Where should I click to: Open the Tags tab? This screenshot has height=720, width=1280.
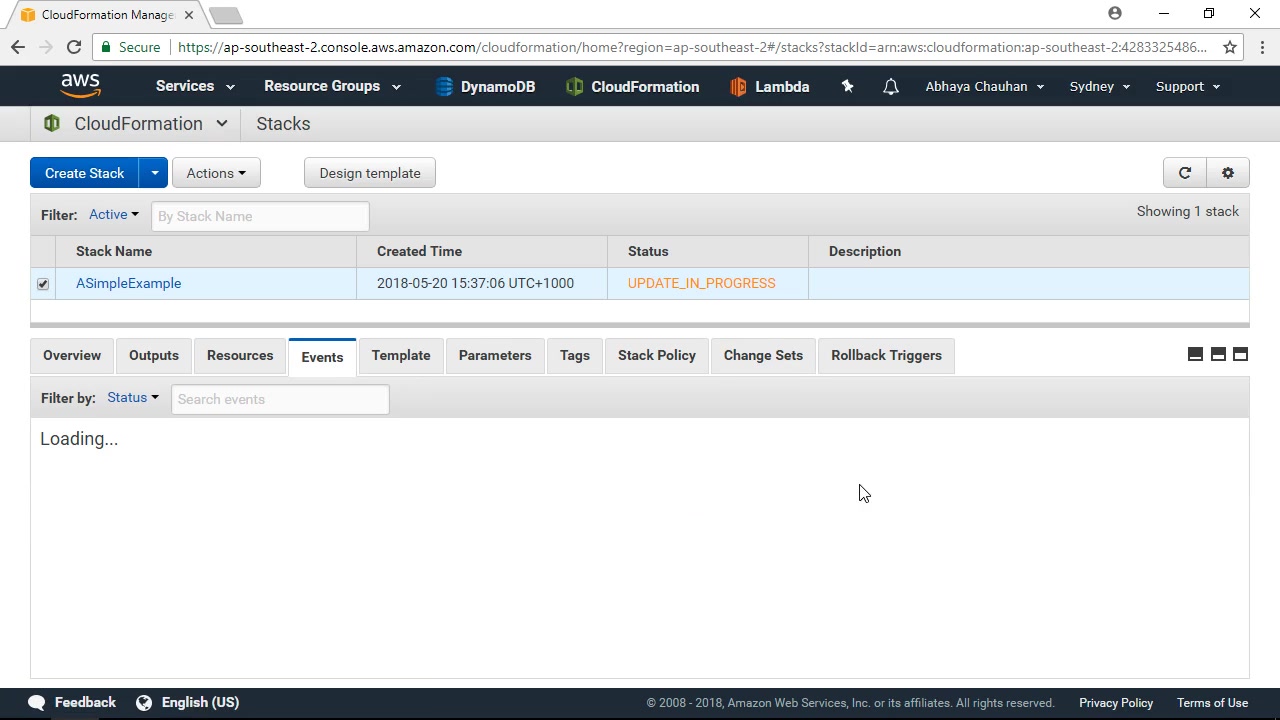point(575,356)
